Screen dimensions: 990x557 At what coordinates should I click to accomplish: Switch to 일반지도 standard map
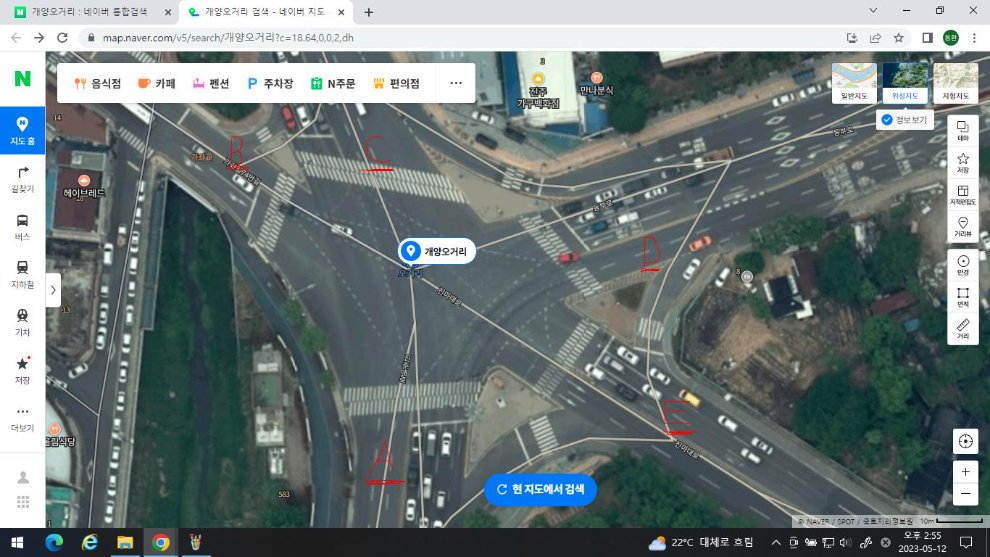pyautogui.click(x=854, y=83)
